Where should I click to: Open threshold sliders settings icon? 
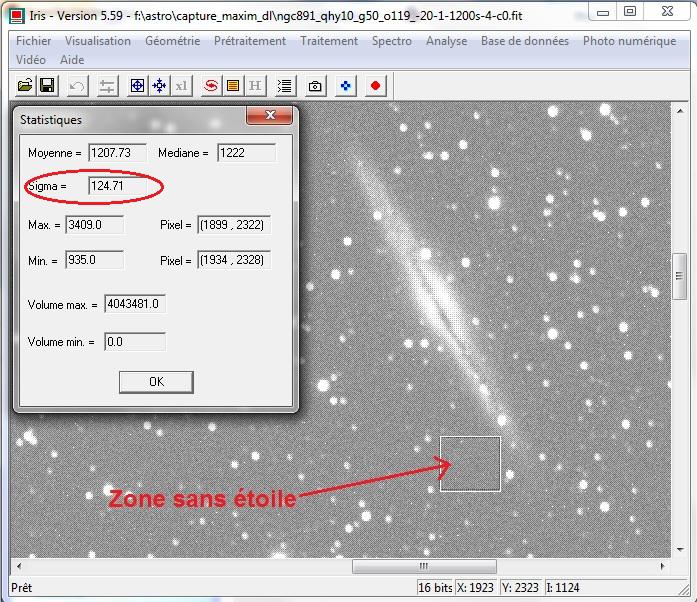[x=107, y=85]
